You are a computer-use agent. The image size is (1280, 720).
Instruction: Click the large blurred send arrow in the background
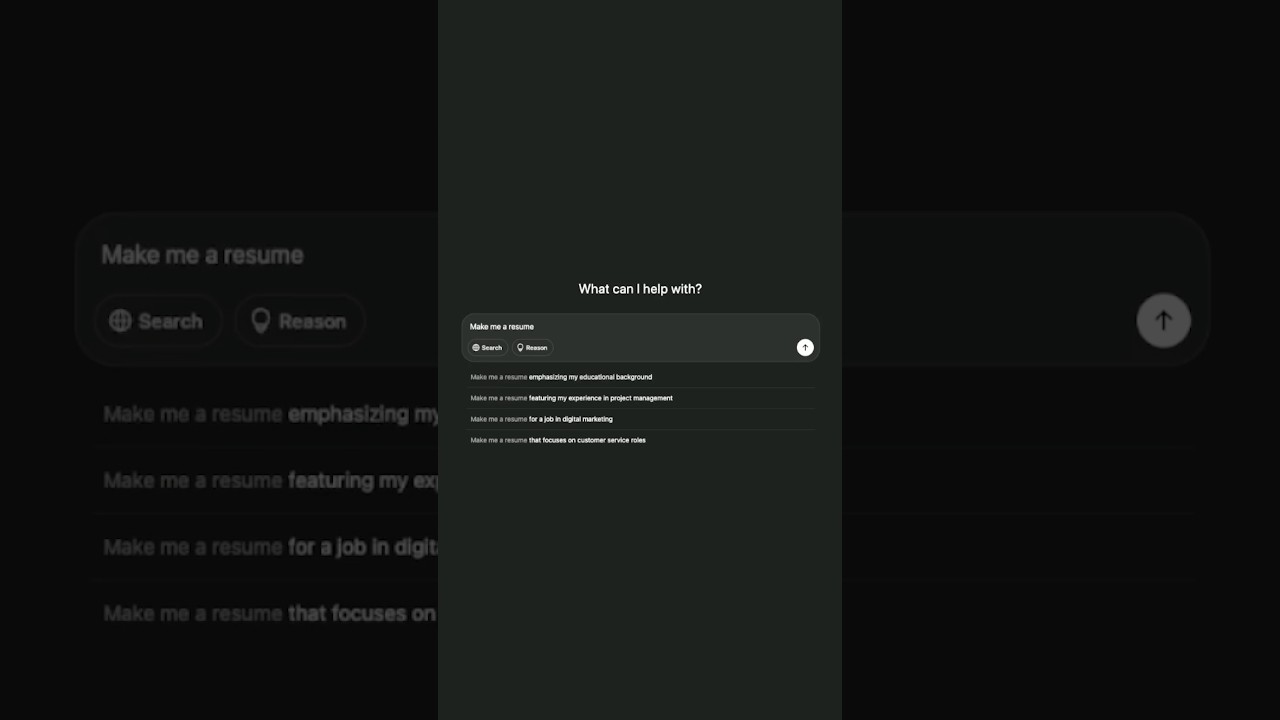pos(1164,321)
